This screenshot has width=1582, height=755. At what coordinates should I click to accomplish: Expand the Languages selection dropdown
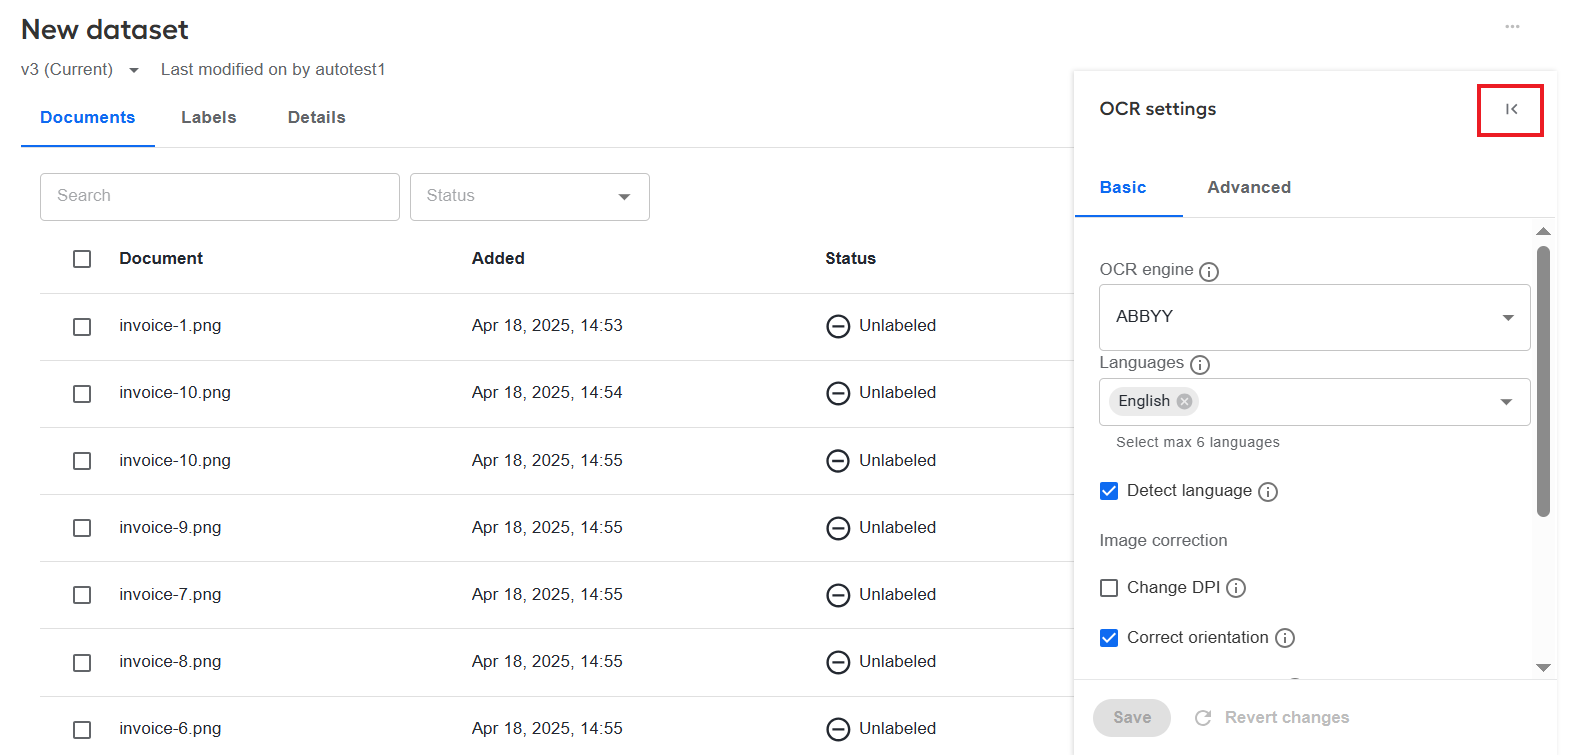pos(1506,402)
